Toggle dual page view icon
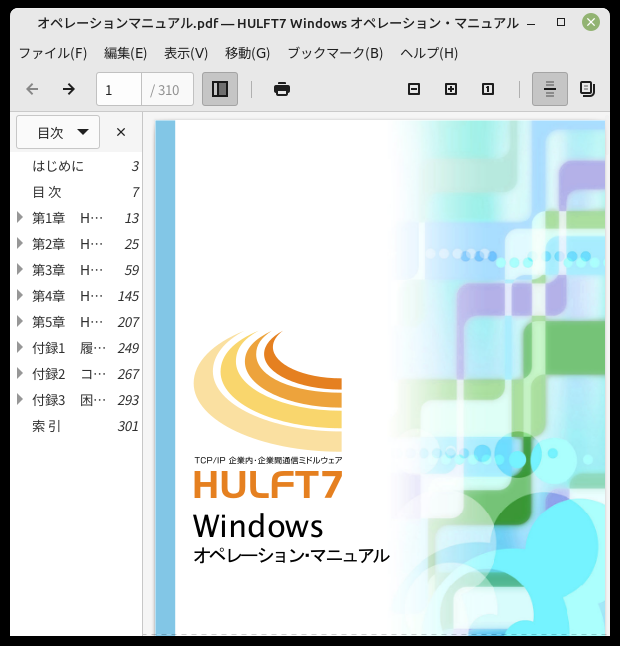Viewport: 620px width, 646px height. coord(587,89)
